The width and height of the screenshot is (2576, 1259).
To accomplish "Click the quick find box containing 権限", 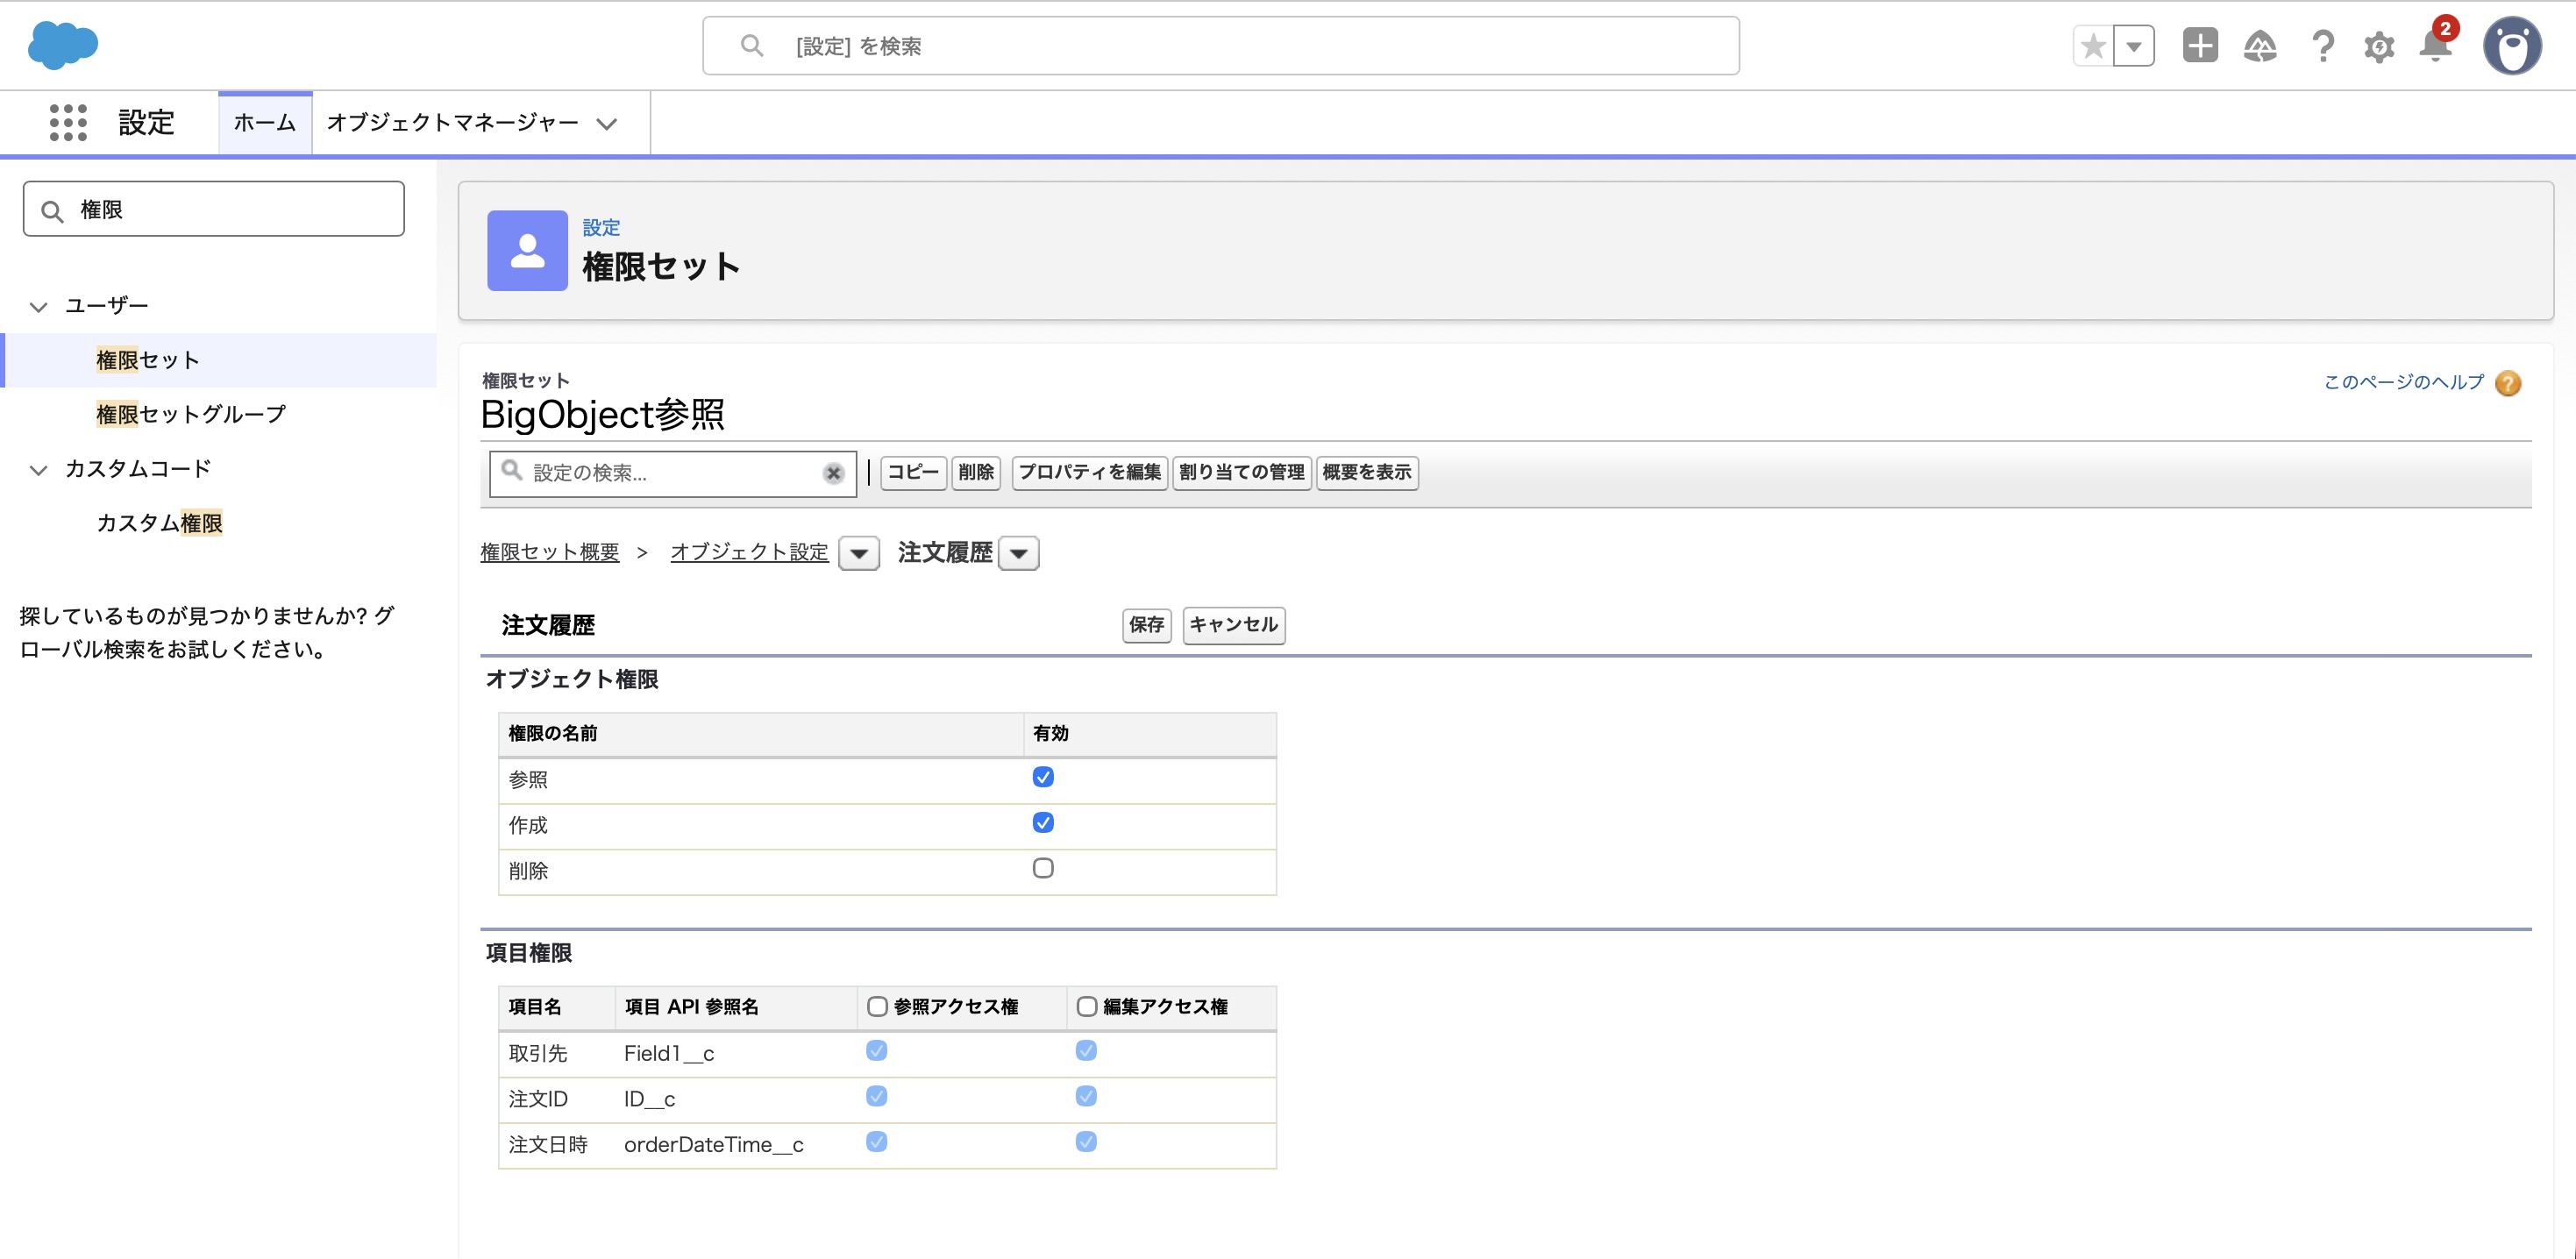I will 214,209.
